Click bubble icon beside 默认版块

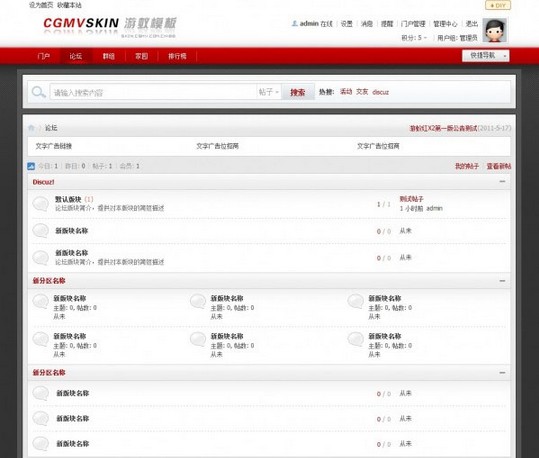[41, 204]
